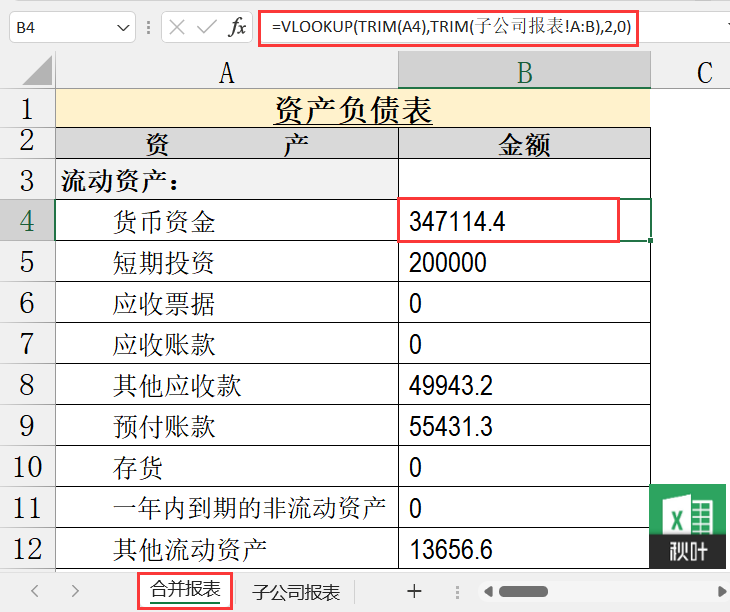Screen dimensions: 730x612
Task: Select cell with value 200000
Action: tap(524, 261)
